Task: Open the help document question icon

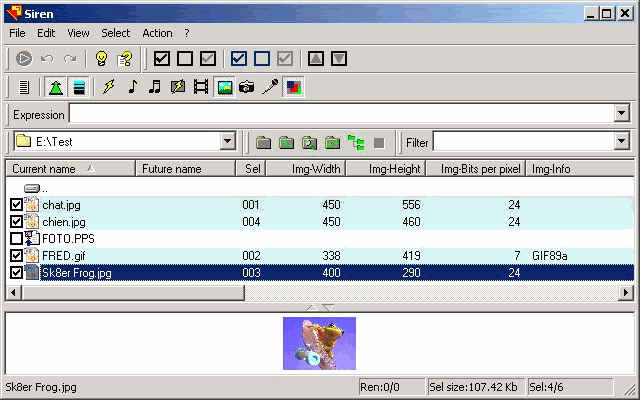Action: [124, 59]
